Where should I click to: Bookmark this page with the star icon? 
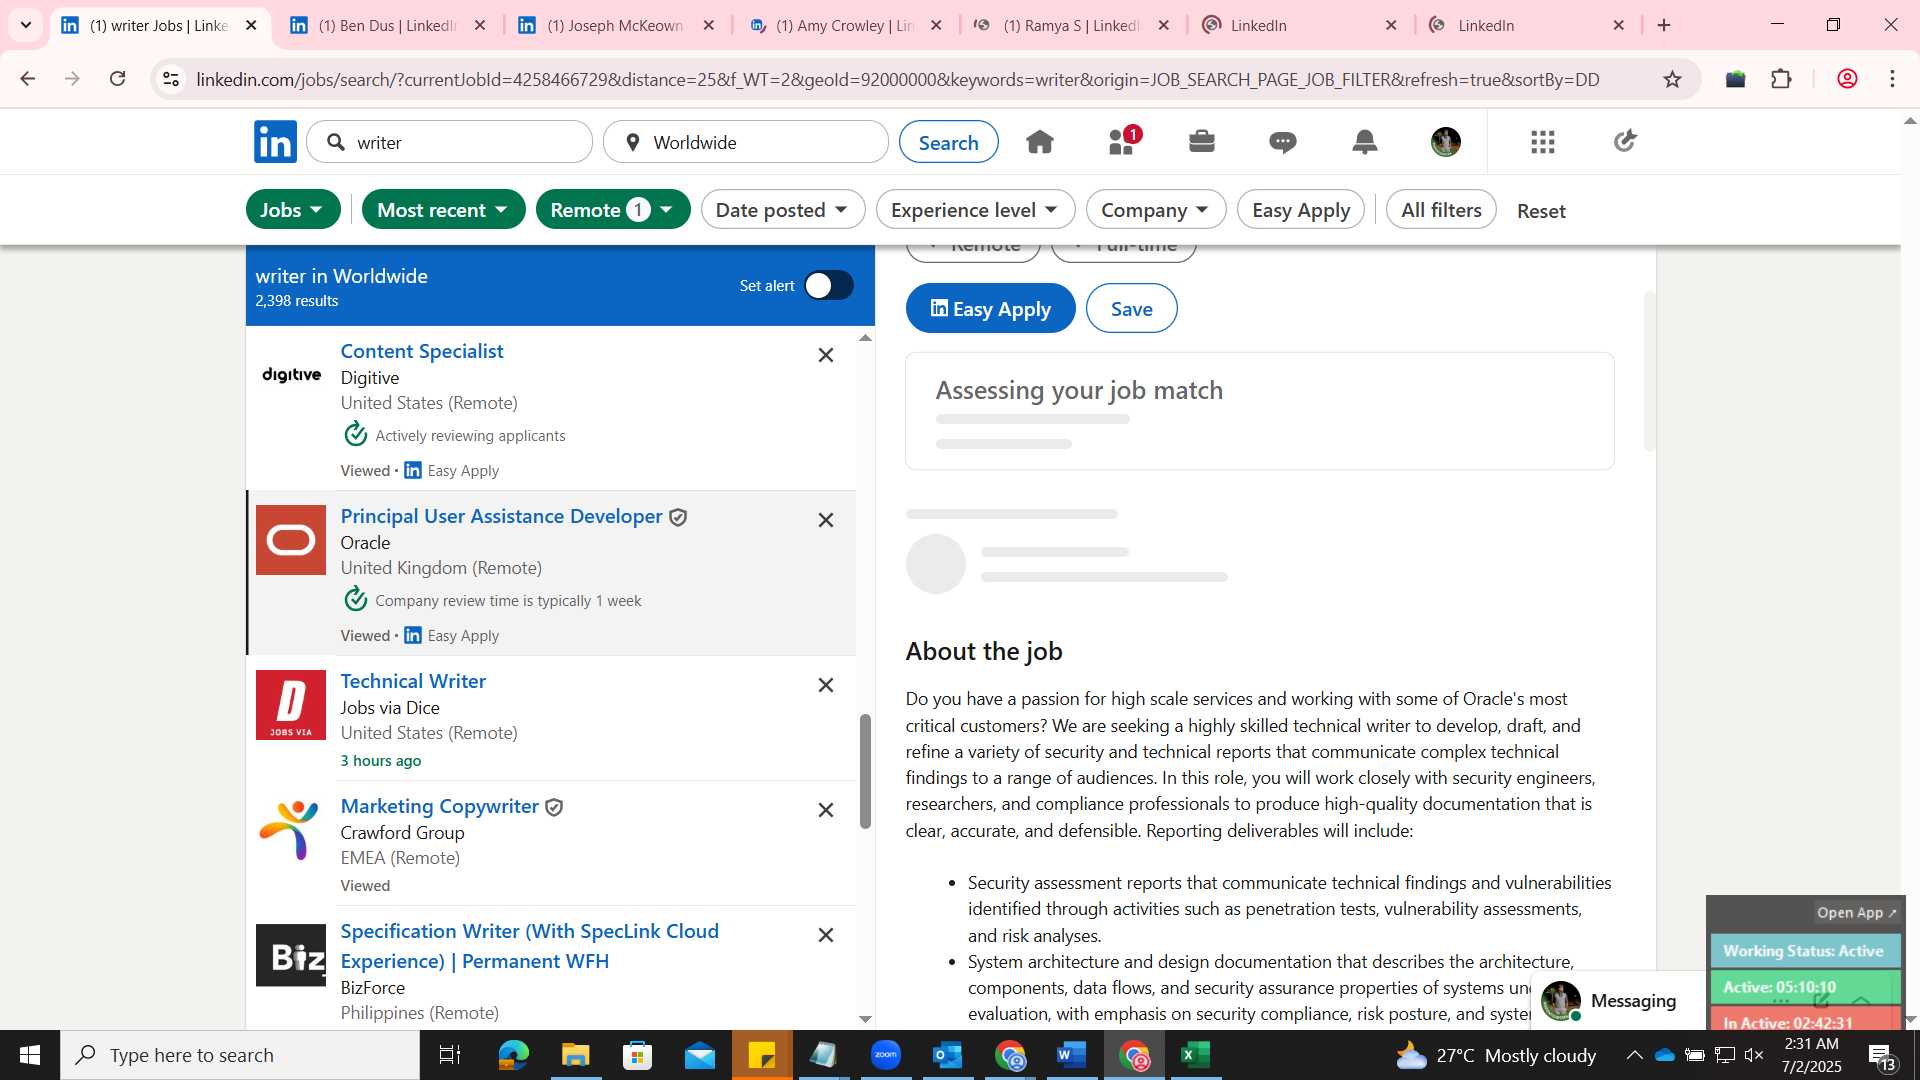point(1673,79)
